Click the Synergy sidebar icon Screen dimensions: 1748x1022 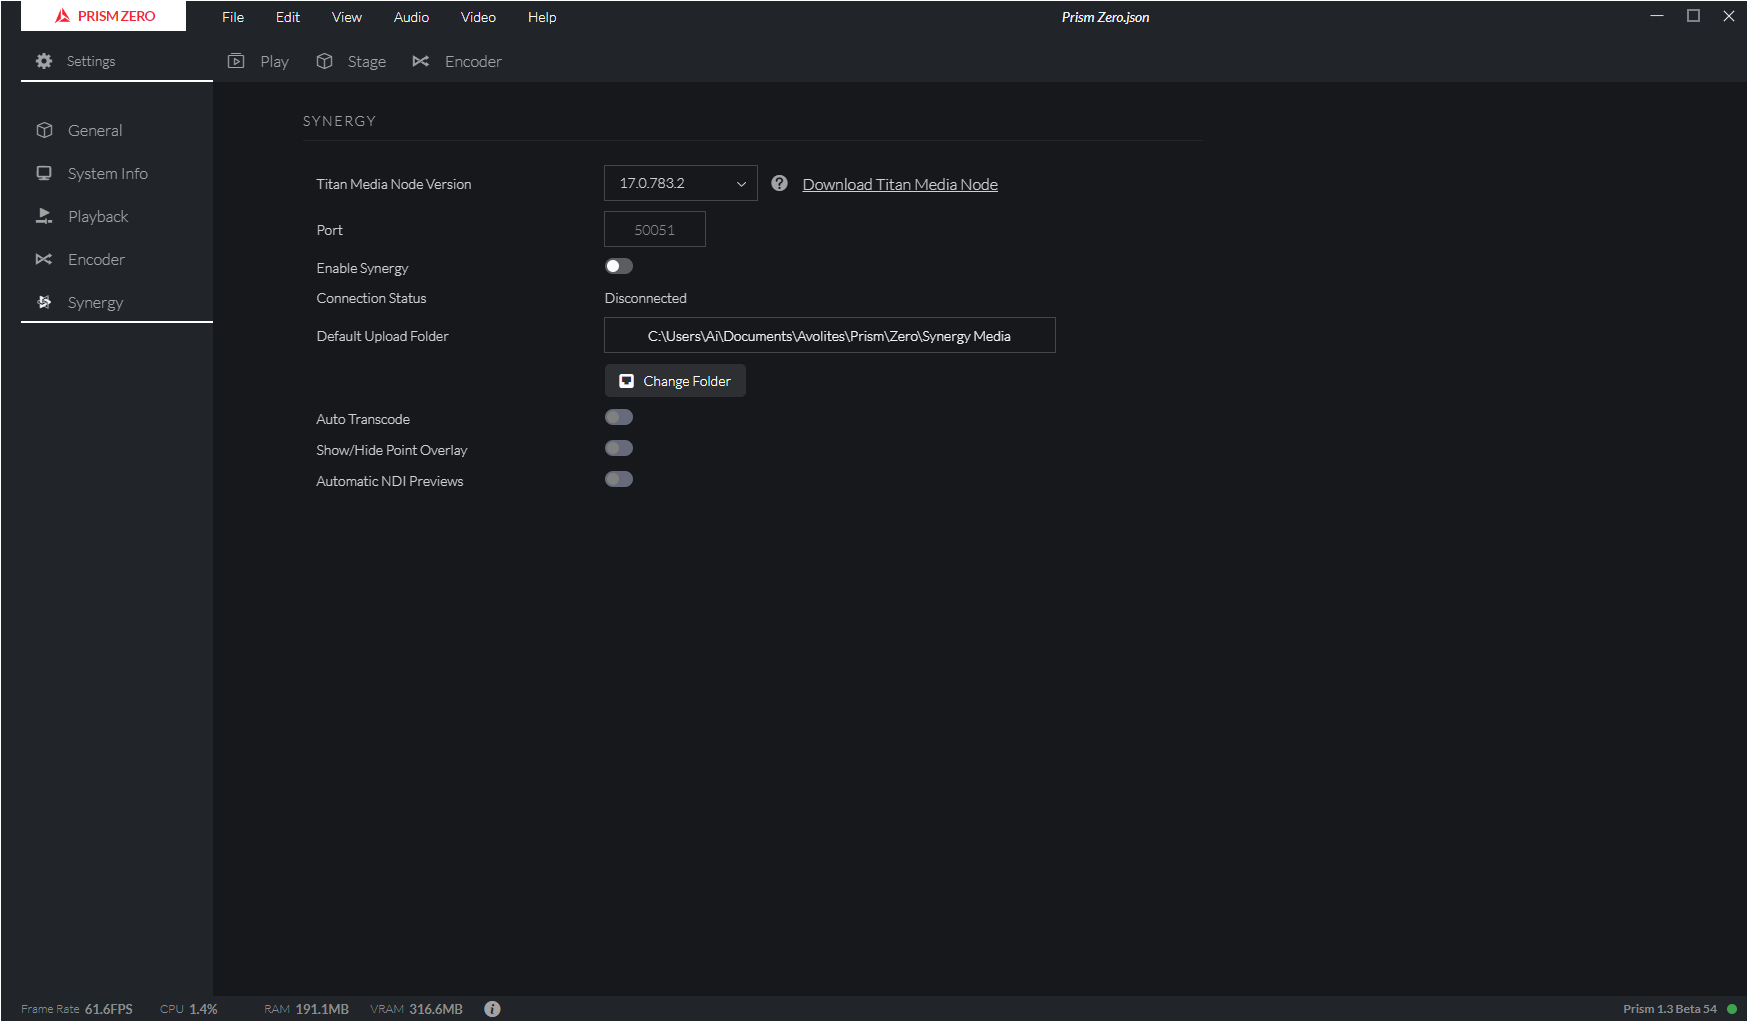tap(44, 303)
